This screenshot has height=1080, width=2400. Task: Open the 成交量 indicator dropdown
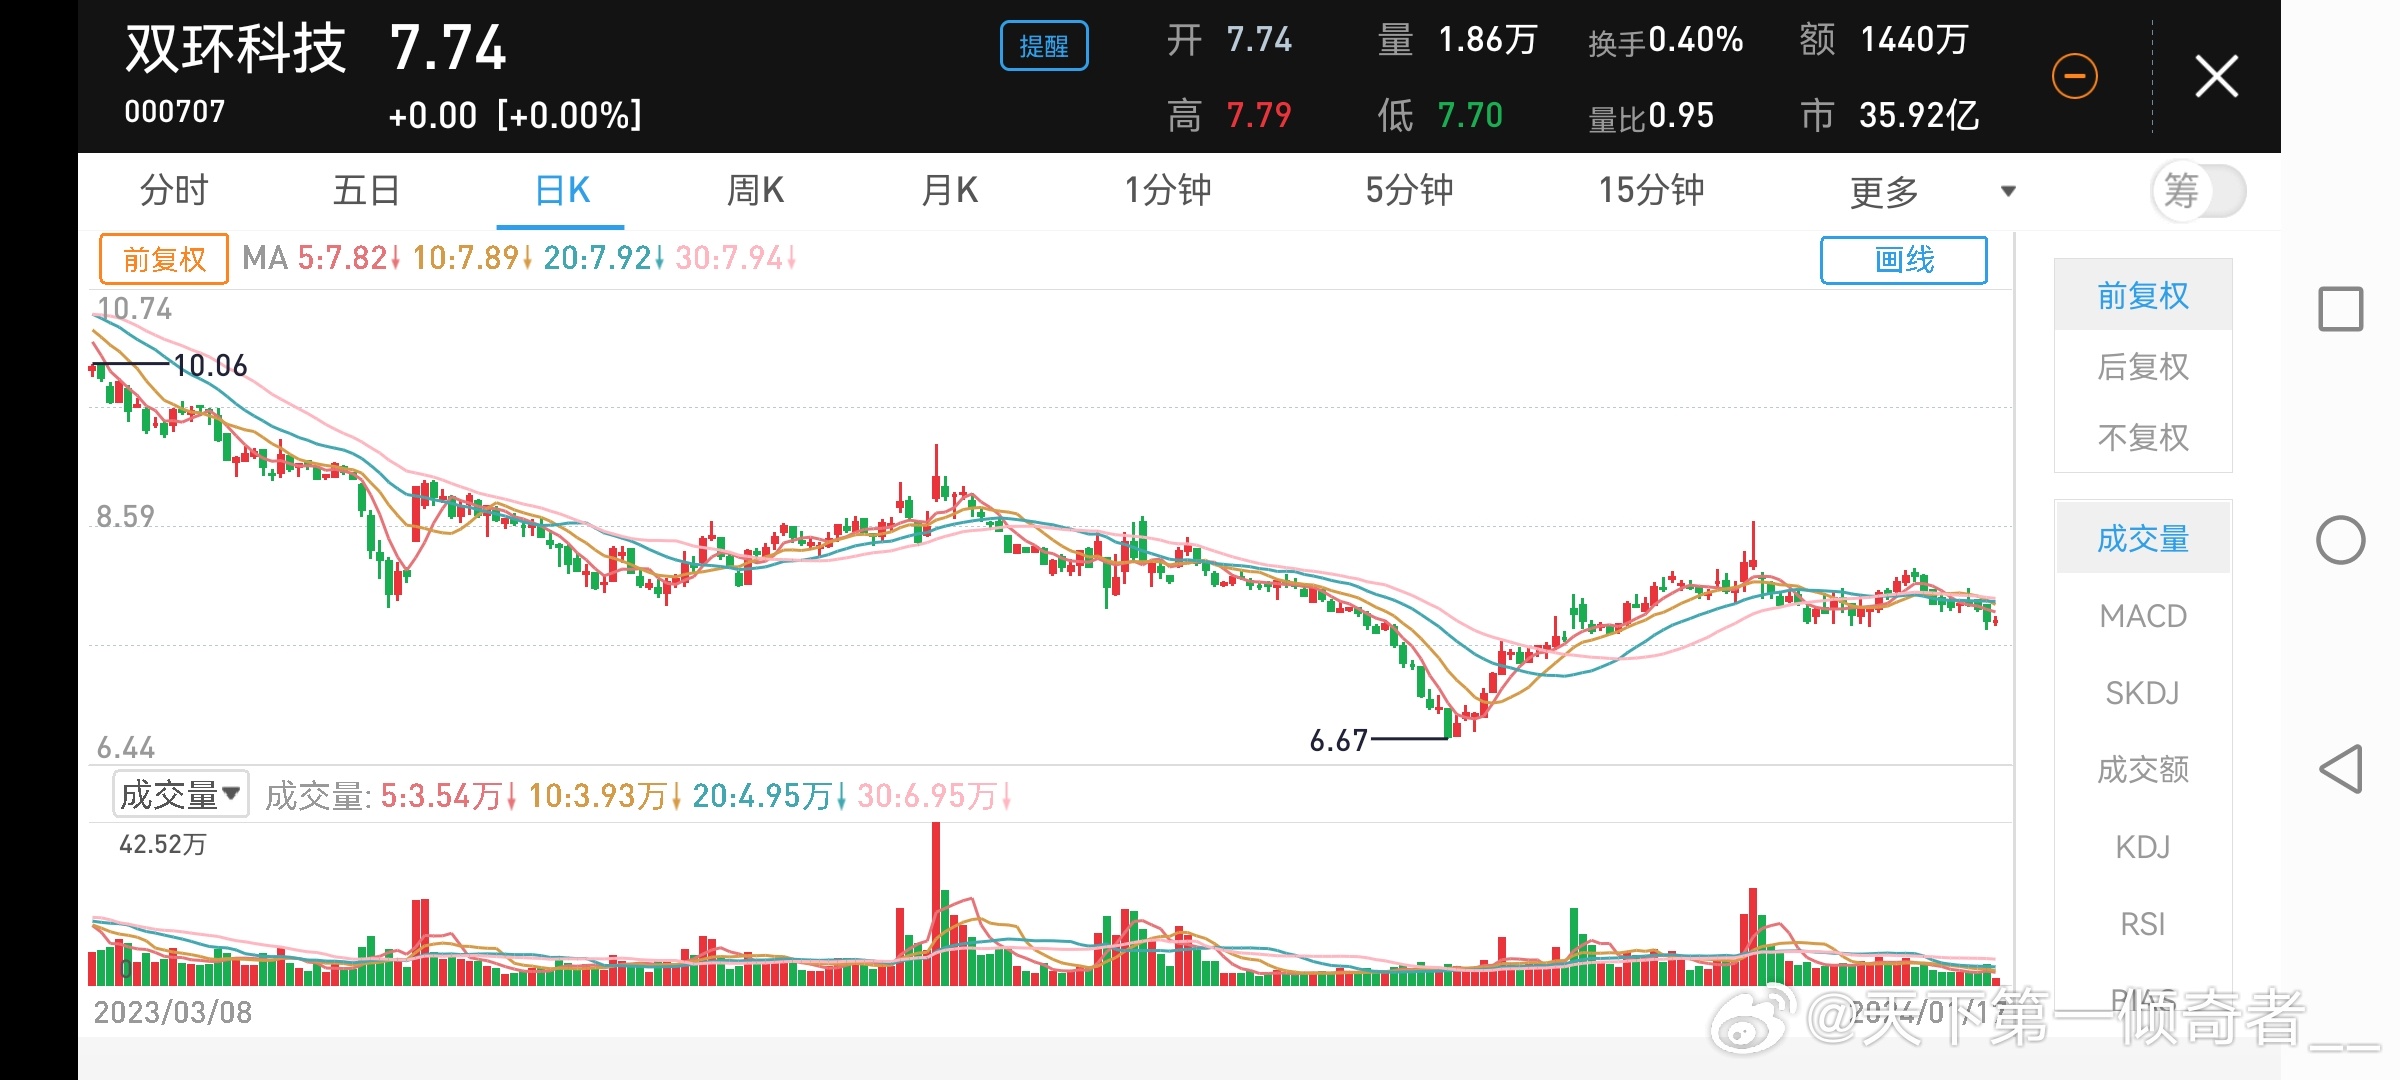[x=180, y=795]
